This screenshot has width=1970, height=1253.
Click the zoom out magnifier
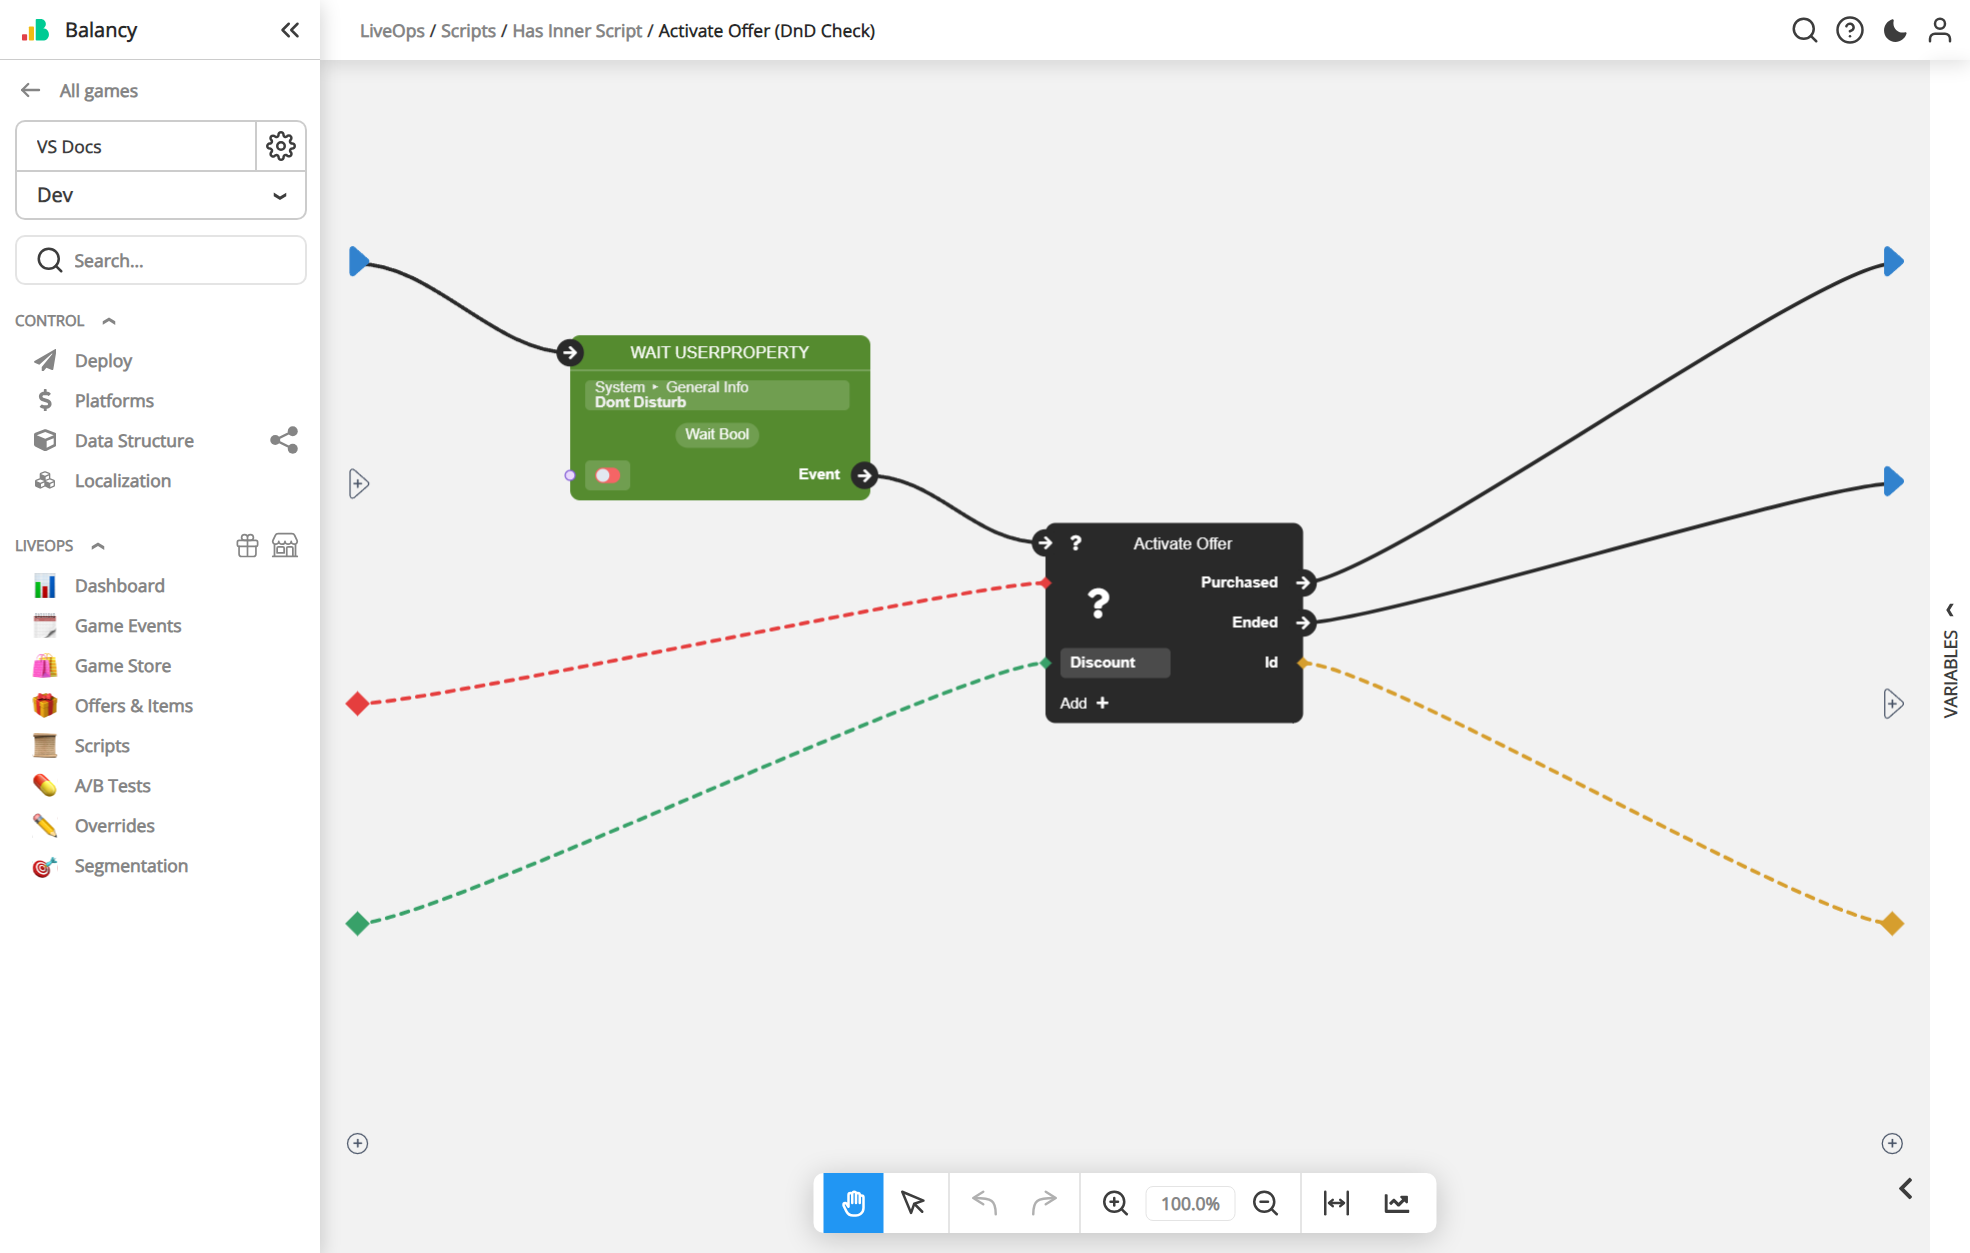1265,1203
